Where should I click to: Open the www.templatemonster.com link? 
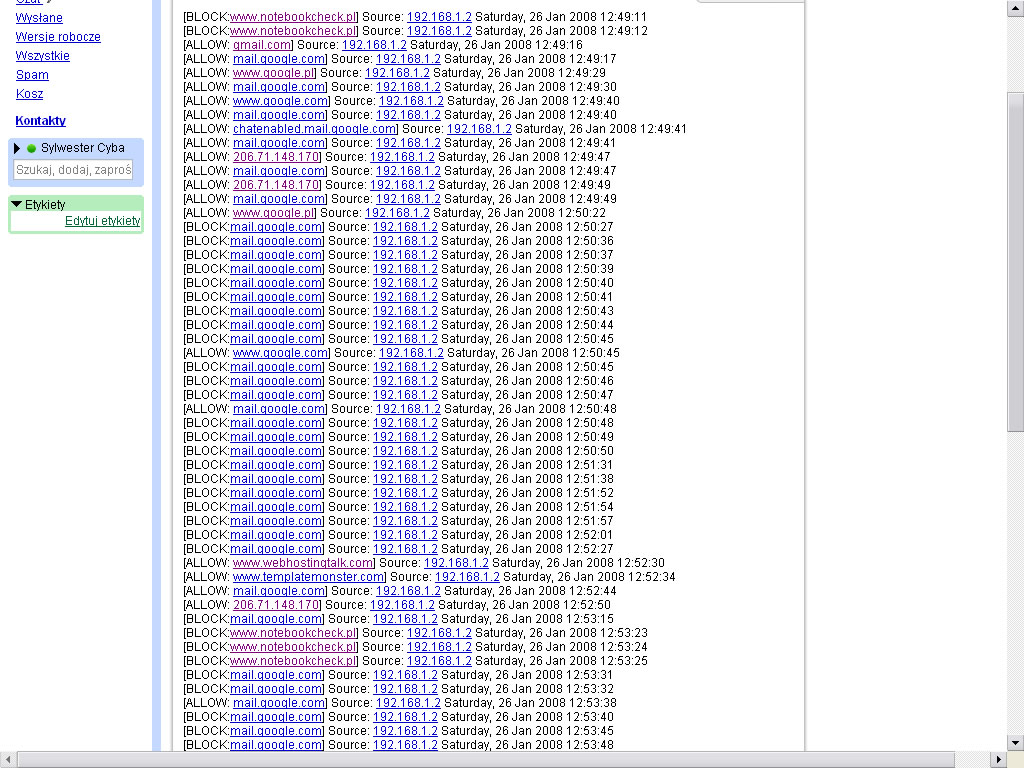coord(308,577)
